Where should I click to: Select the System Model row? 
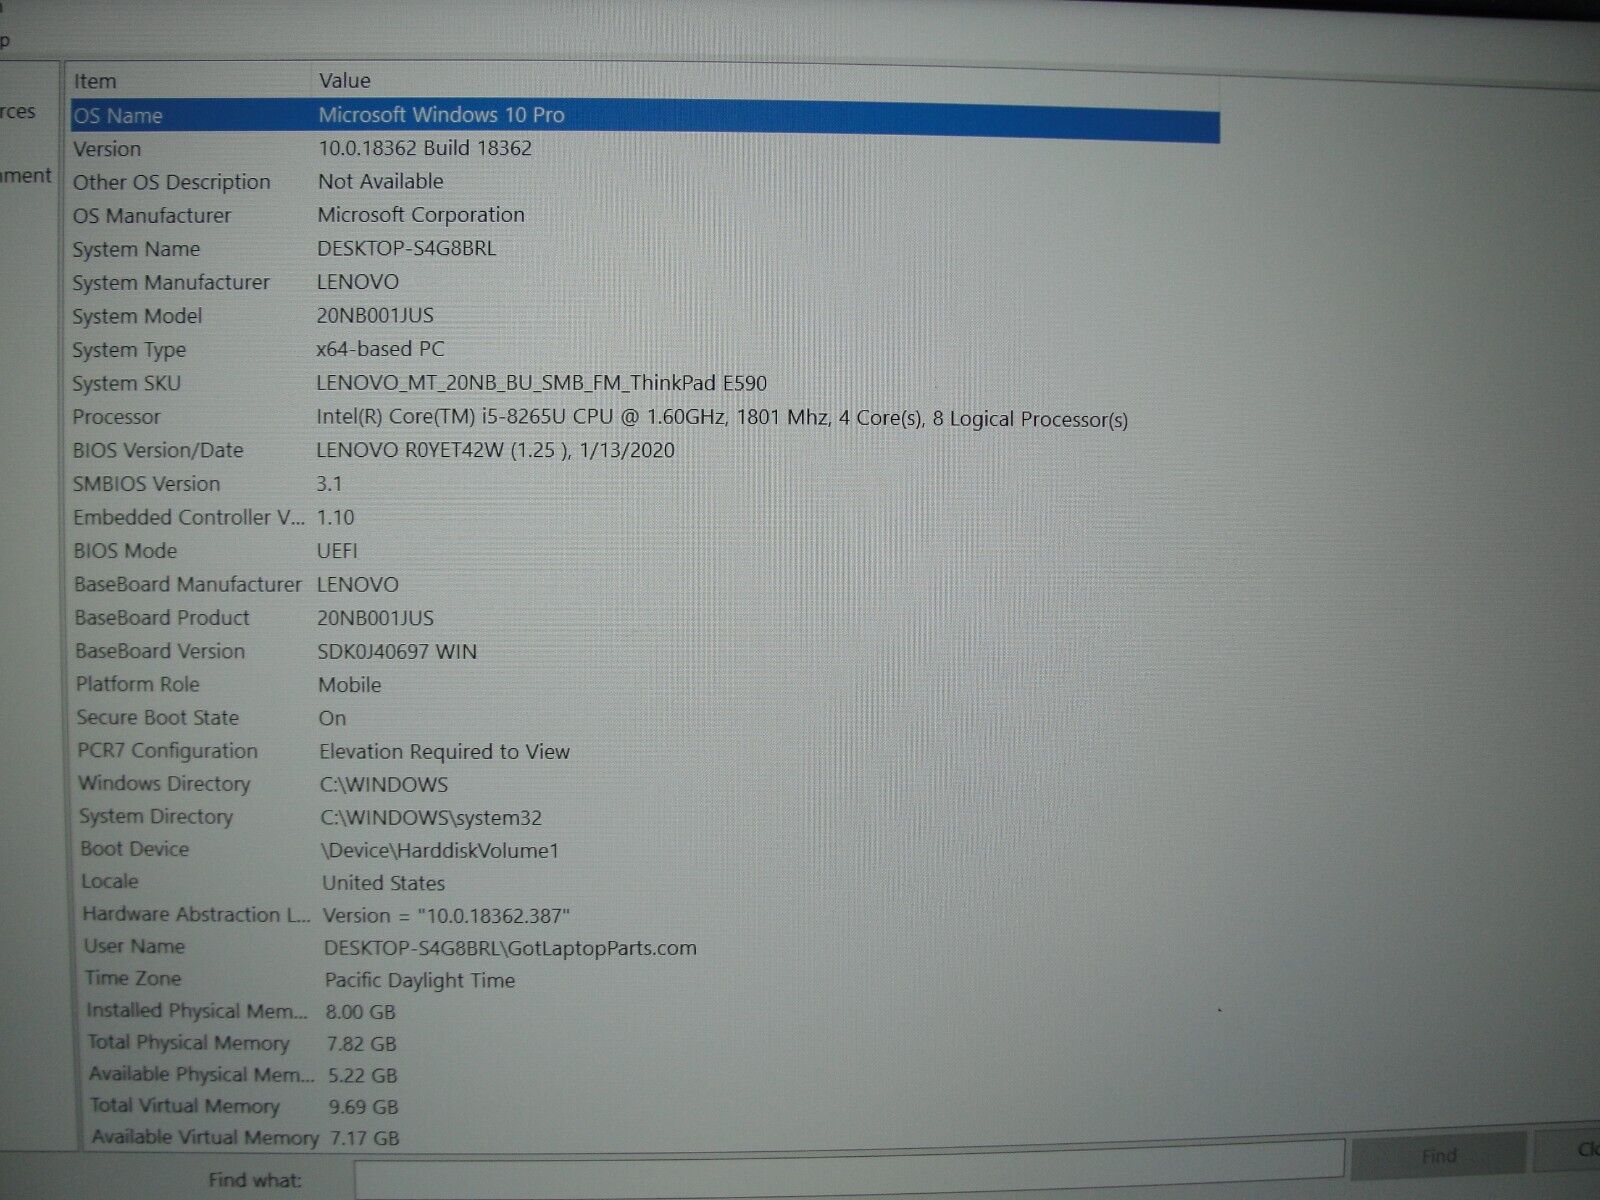[645, 316]
